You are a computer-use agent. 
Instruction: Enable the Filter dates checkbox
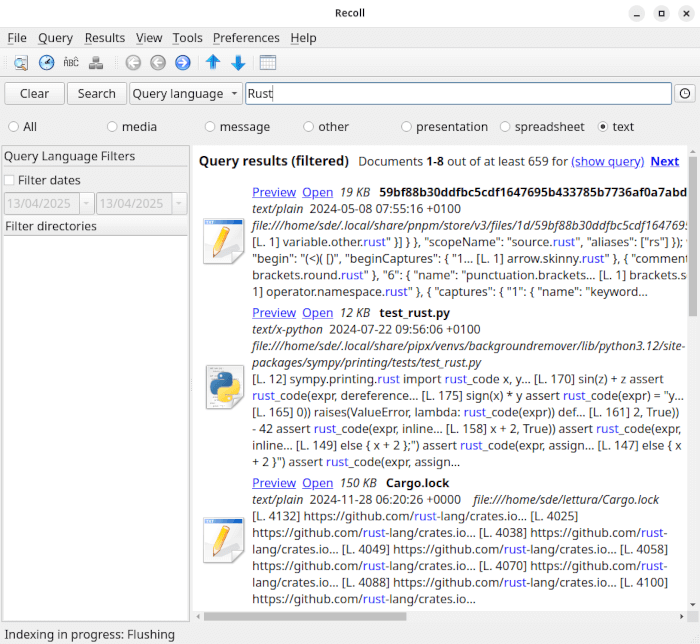tap(9, 180)
